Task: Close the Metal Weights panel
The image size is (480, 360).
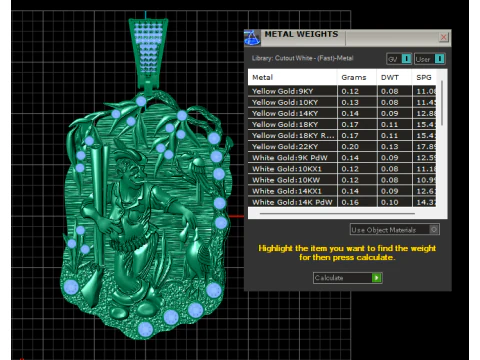Action: point(443,37)
